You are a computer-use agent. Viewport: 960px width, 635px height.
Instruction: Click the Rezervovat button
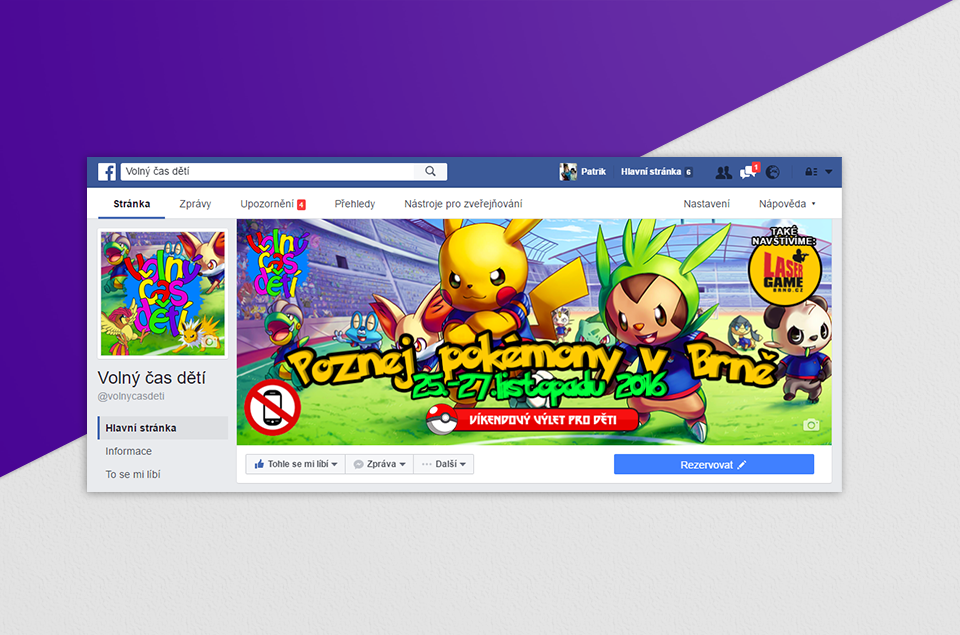(x=714, y=464)
